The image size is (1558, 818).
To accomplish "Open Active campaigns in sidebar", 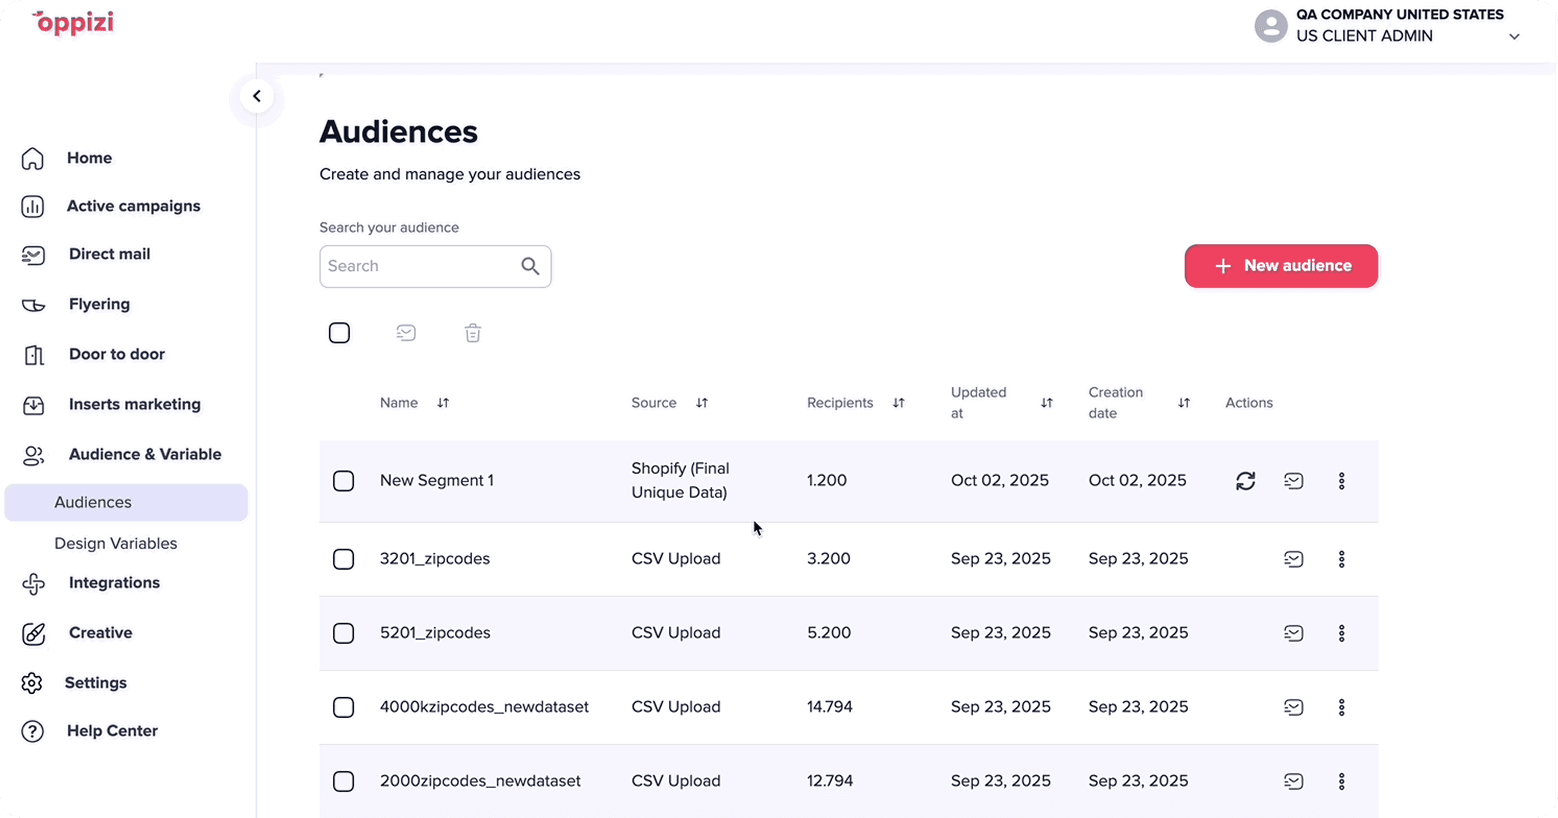I will point(134,206).
